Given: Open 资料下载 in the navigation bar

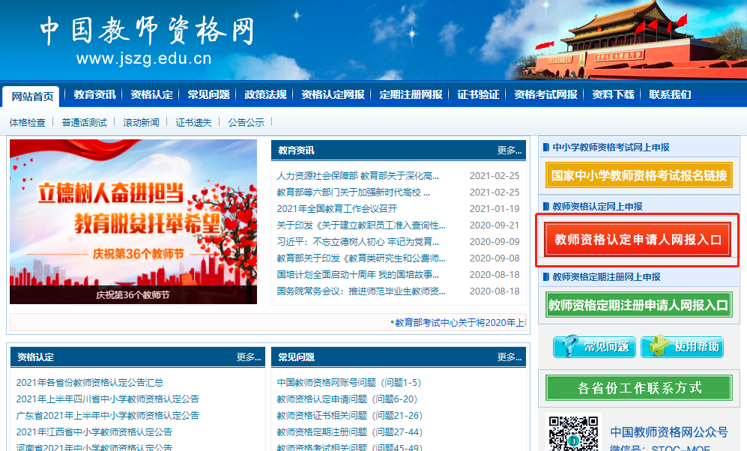Looking at the screenshot, I should click(x=612, y=95).
